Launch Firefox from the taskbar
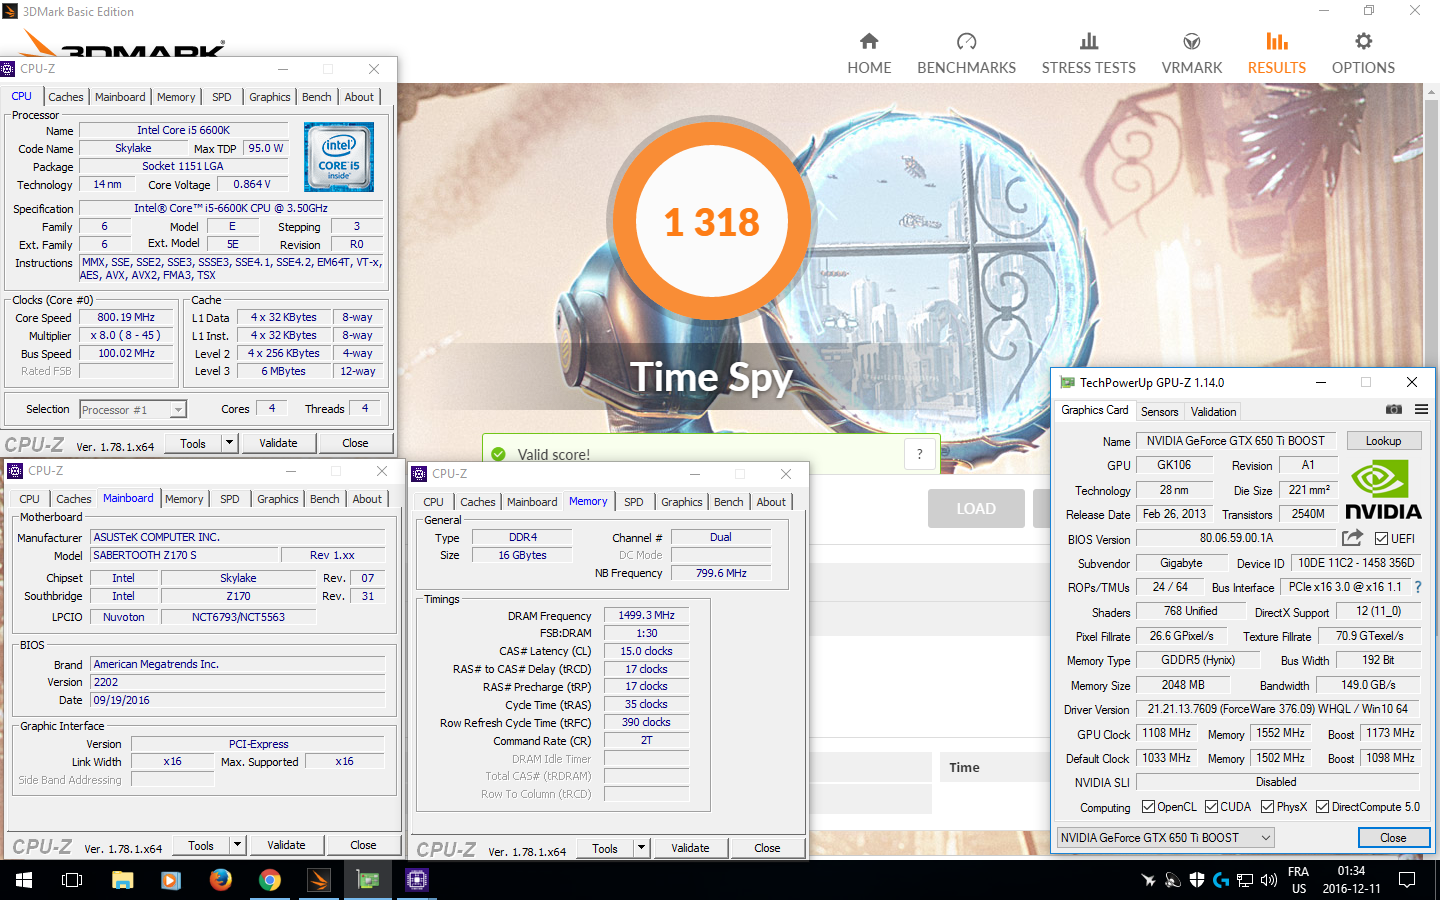The image size is (1440, 900). [x=220, y=880]
